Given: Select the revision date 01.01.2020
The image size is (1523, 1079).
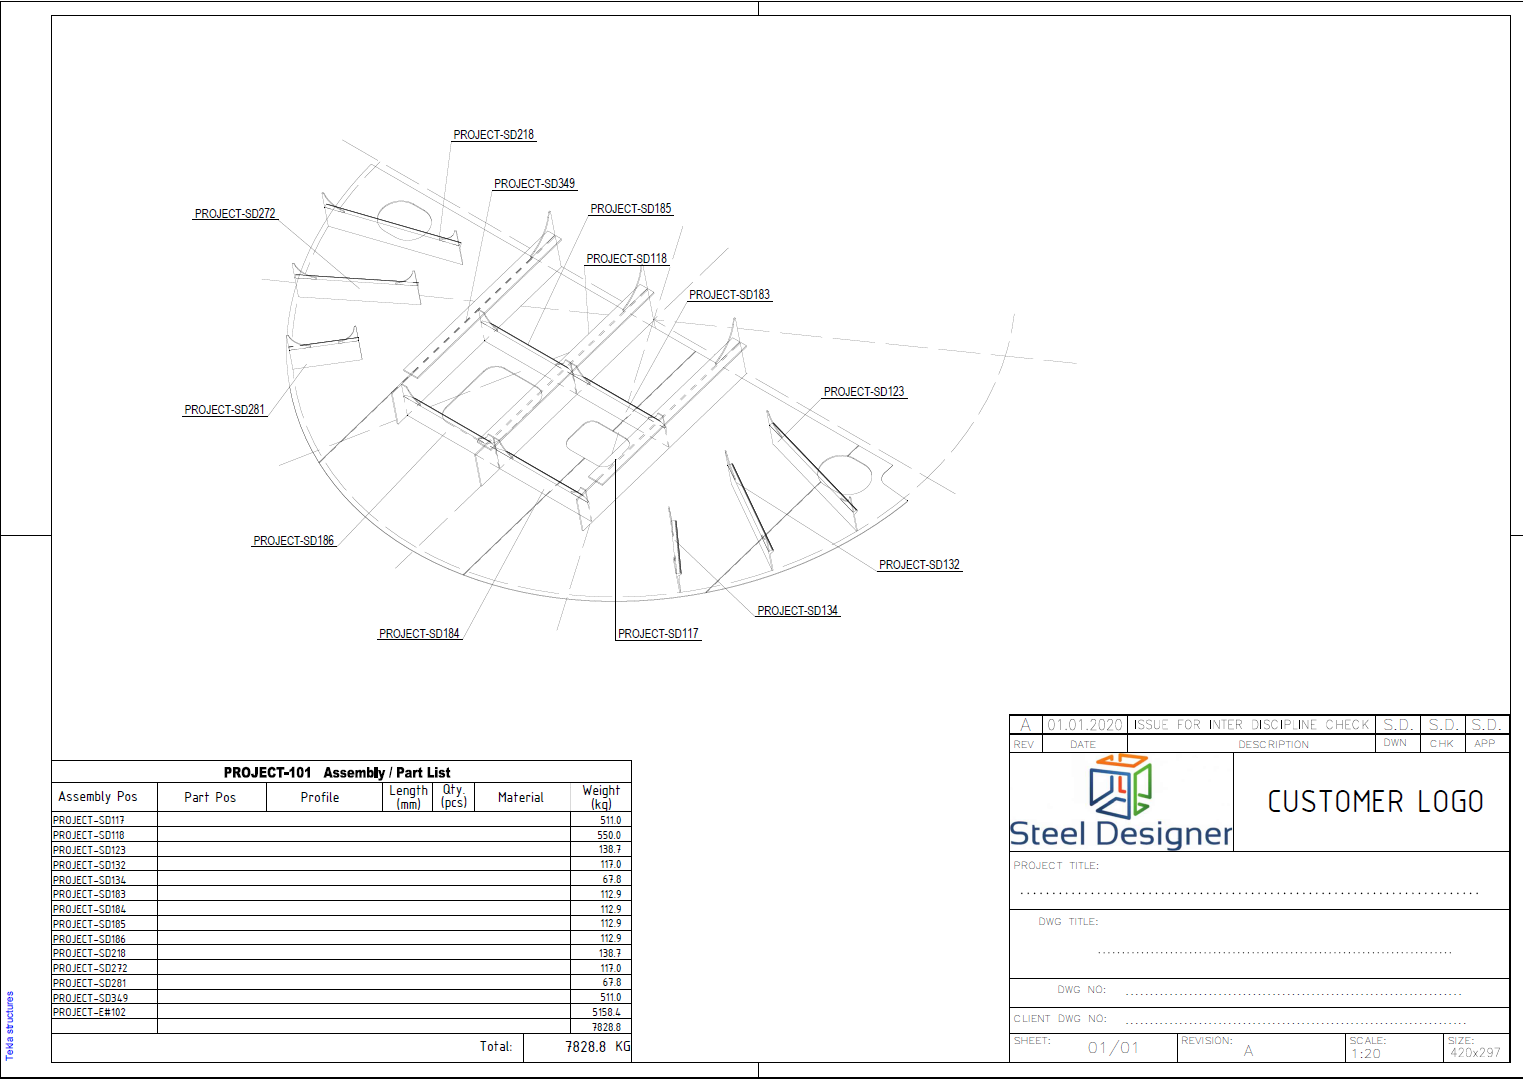Looking at the screenshot, I should tap(1084, 725).
